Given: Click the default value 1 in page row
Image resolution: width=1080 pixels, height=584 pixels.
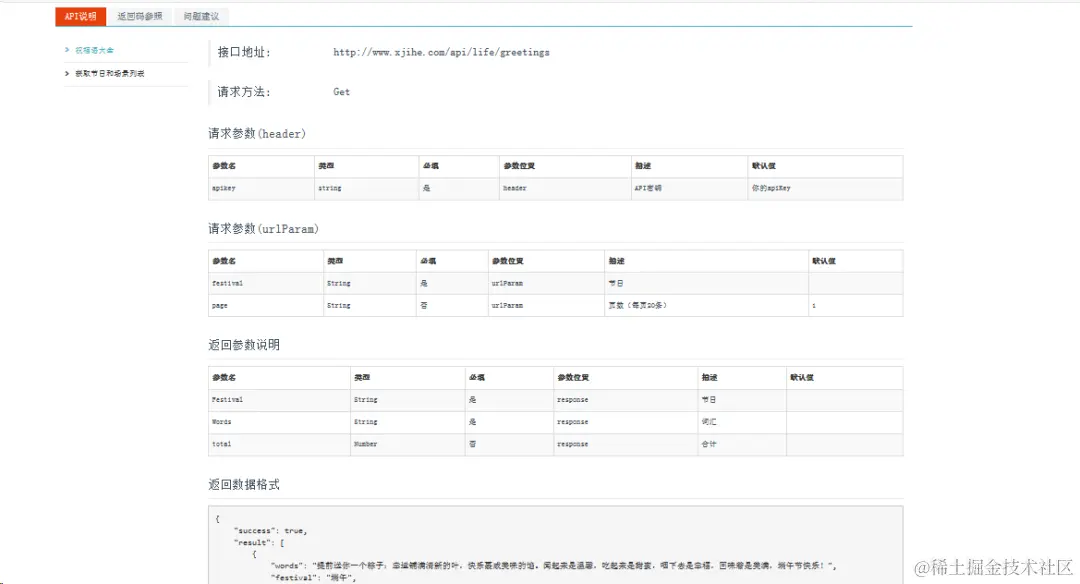Looking at the screenshot, I should (x=855, y=306).
